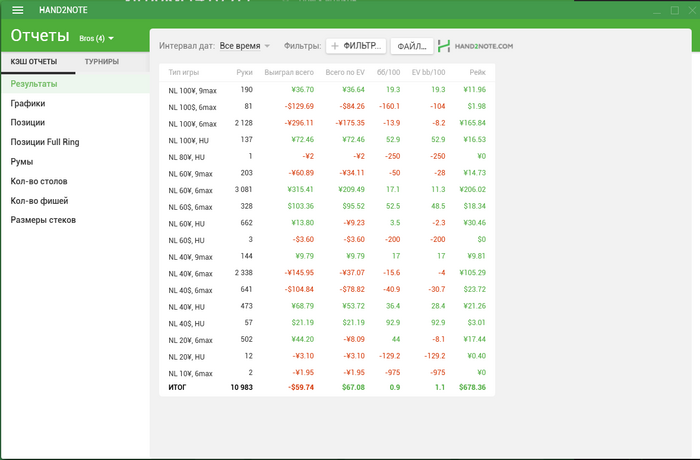Screen dimensions: 700x460
Task: Click the EV total value $67.08
Action: pyautogui.click(x=353, y=387)
